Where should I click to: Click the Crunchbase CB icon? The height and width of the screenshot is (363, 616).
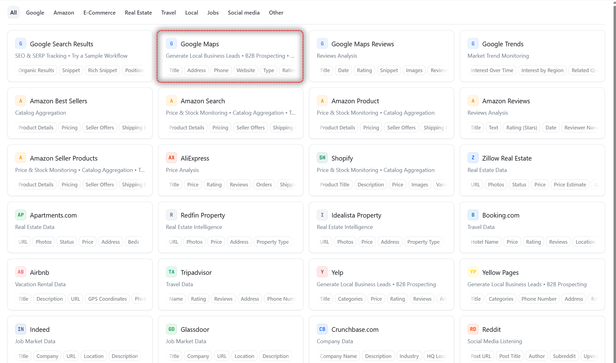[x=322, y=329]
